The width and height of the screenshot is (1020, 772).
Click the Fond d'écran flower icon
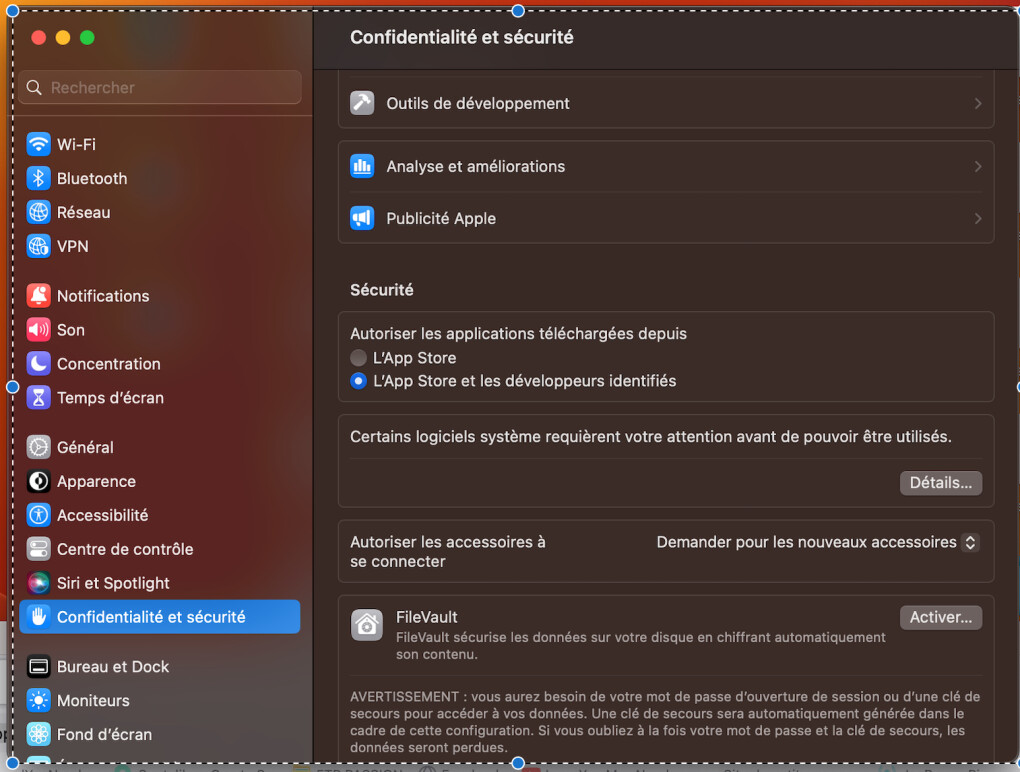(x=38, y=734)
